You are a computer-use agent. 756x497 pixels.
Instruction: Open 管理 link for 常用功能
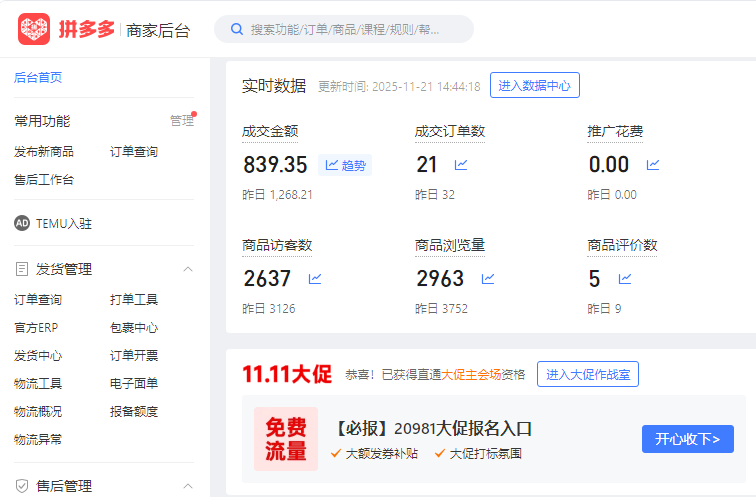(181, 121)
